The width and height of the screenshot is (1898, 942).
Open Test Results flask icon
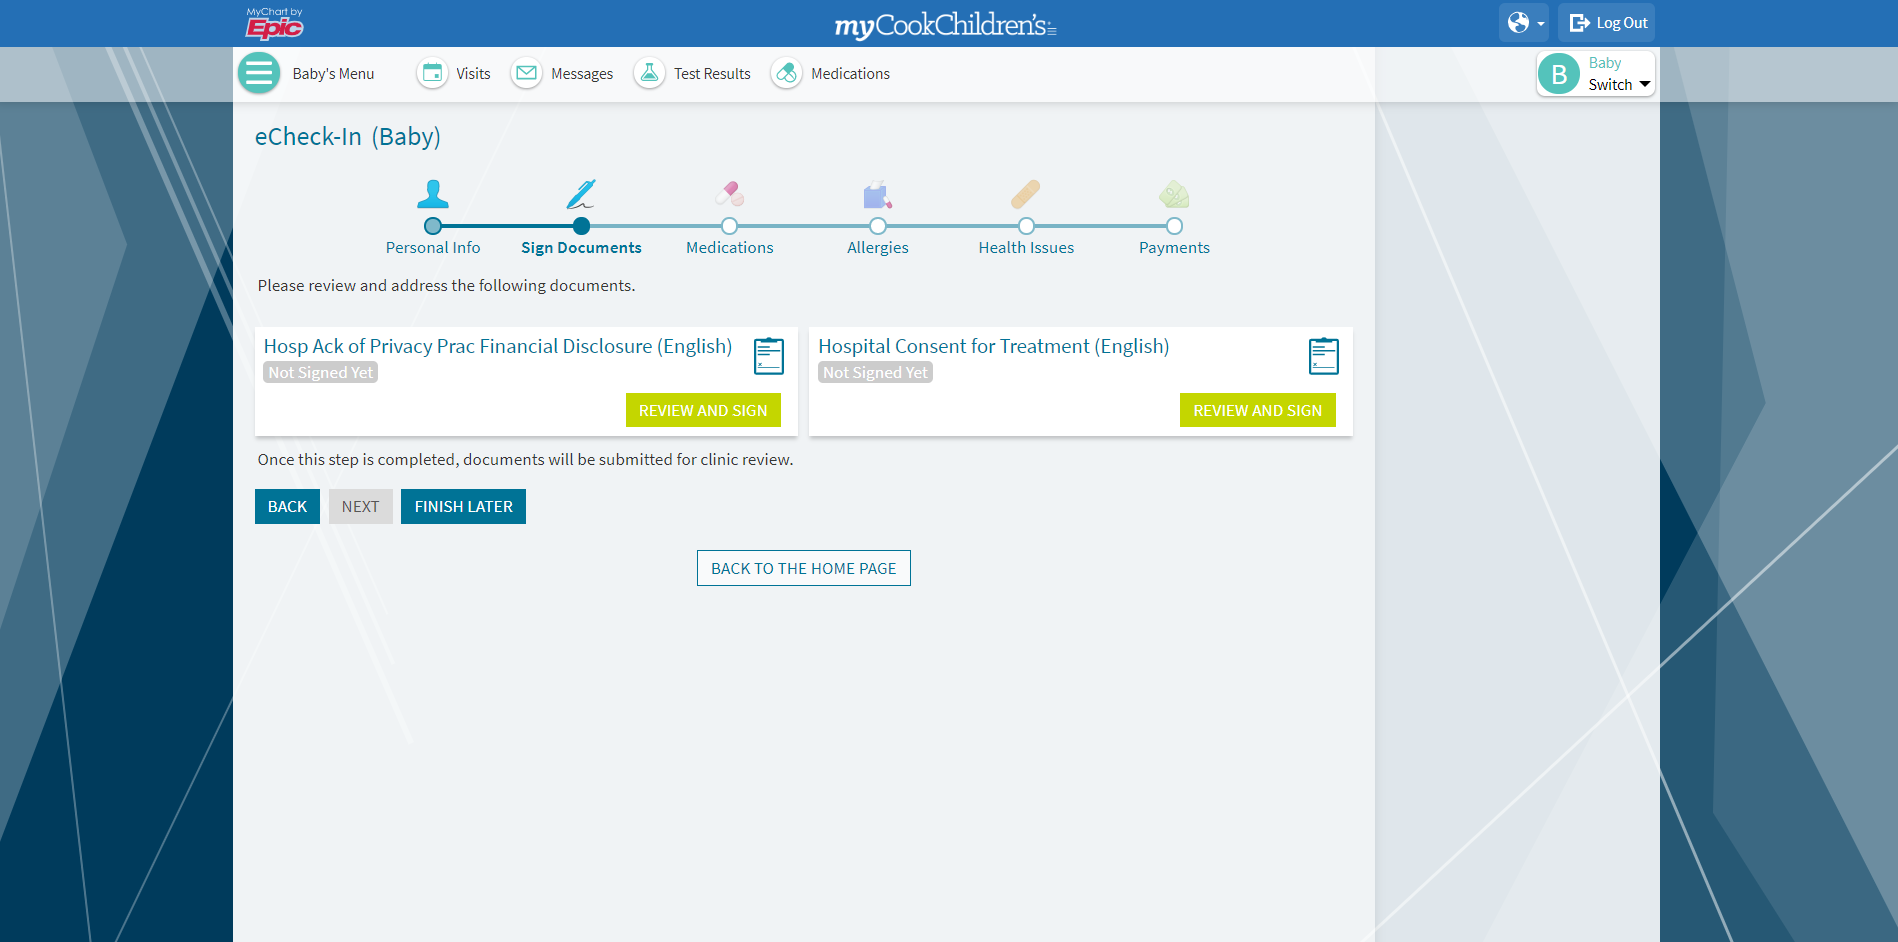[x=650, y=73]
